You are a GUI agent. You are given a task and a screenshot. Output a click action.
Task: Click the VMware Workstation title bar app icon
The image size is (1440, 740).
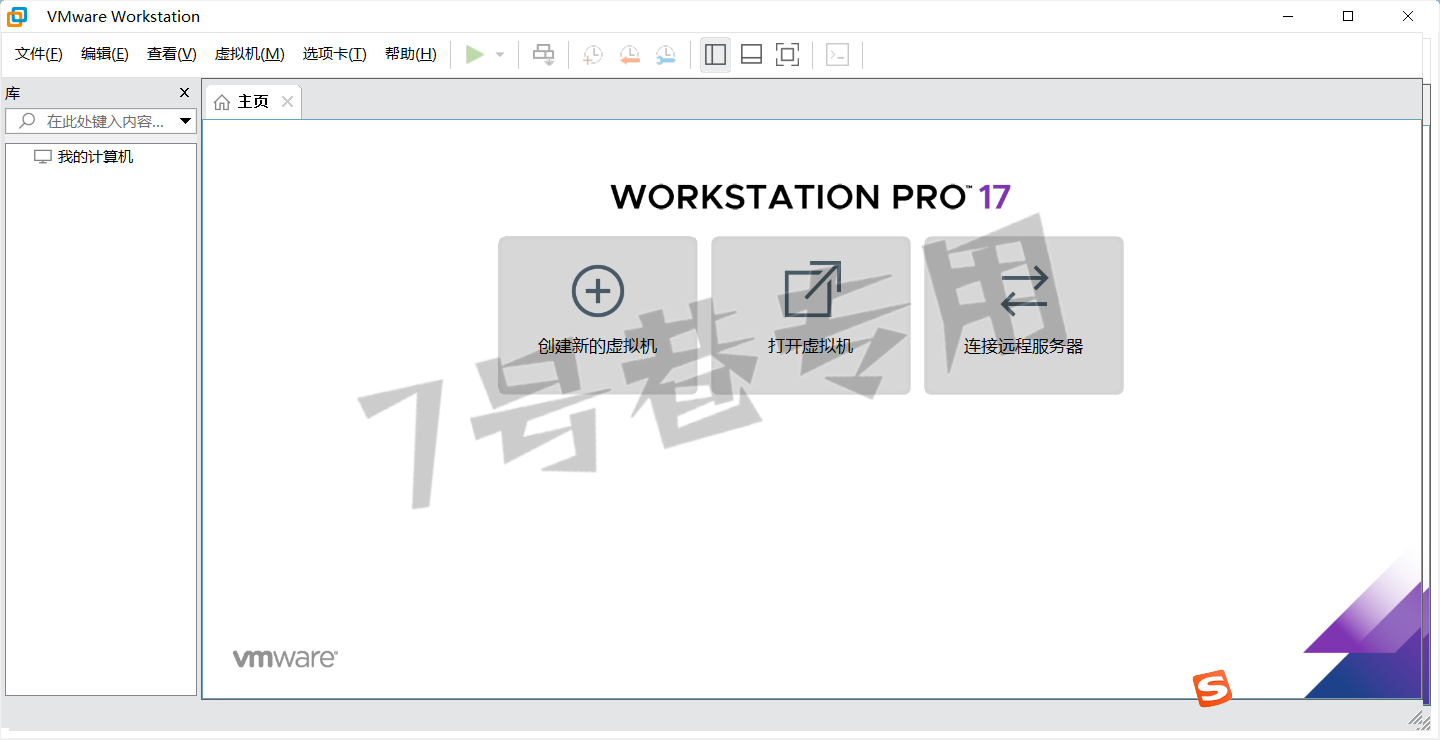click(x=17, y=16)
